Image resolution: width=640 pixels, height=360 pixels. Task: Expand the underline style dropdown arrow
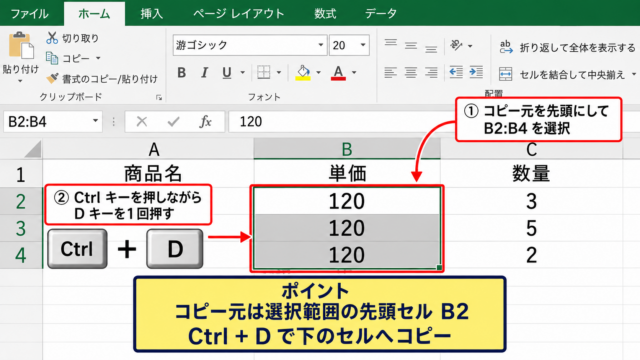pyautogui.click(x=242, y=73)
